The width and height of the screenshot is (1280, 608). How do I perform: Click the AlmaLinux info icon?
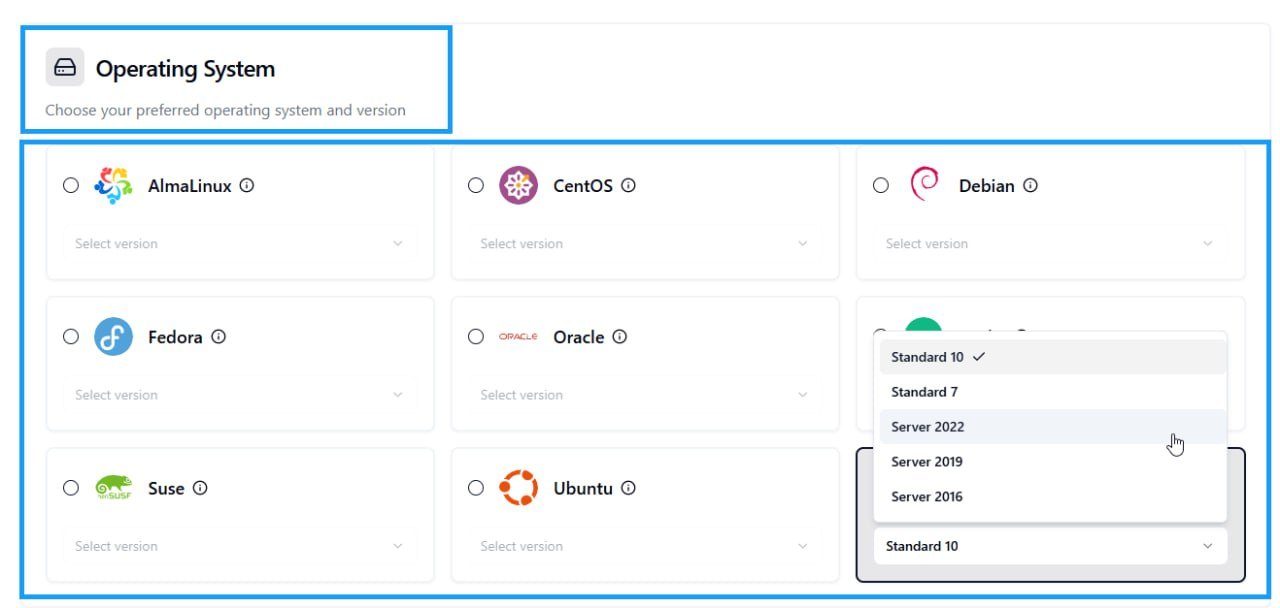pos(247,185)
